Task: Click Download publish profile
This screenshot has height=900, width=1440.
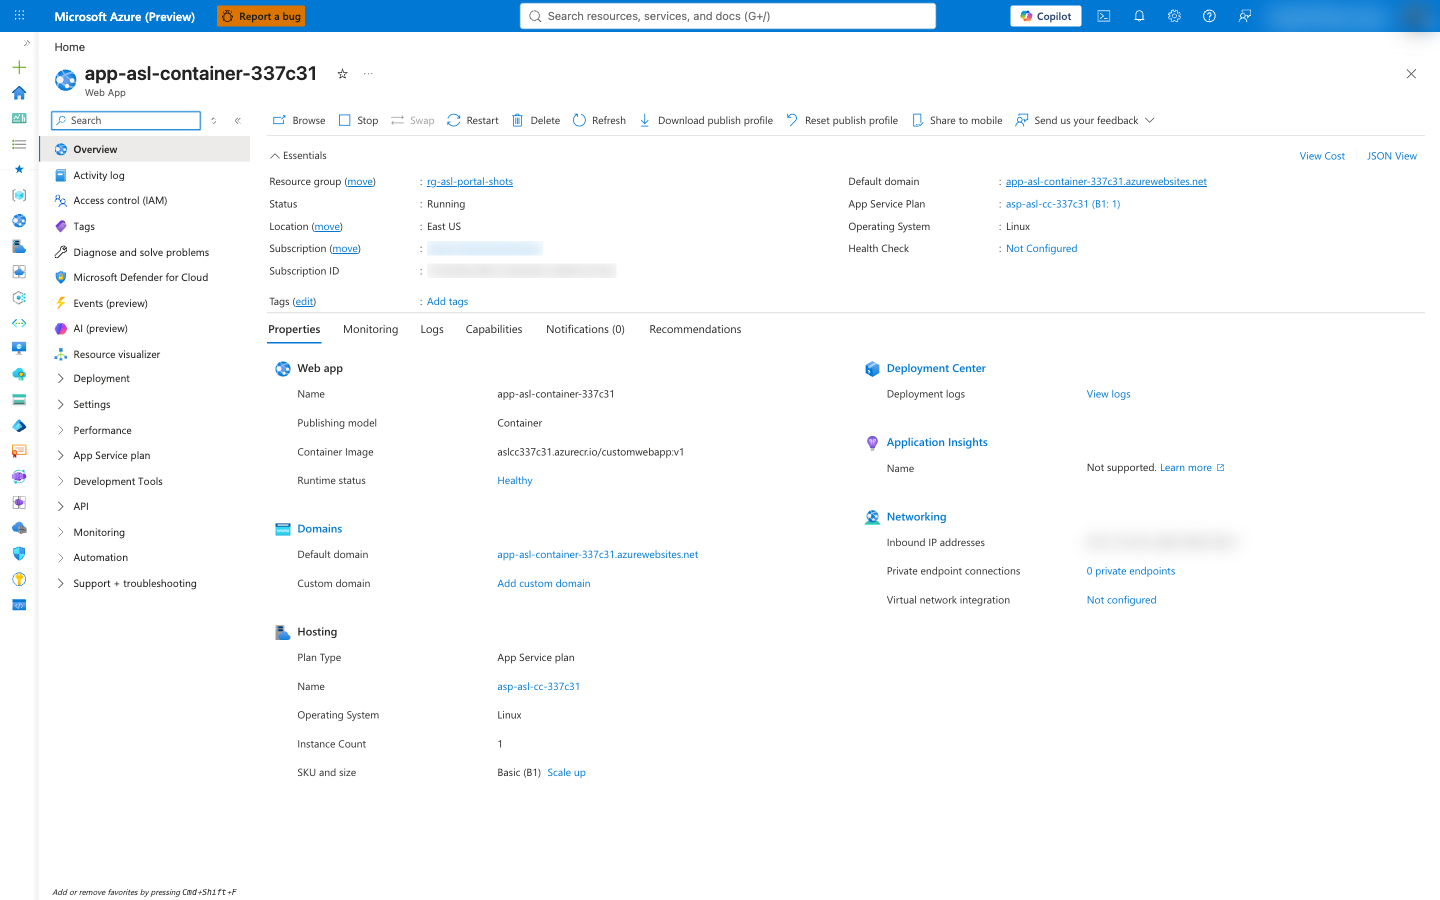Action: pos(706,121)
